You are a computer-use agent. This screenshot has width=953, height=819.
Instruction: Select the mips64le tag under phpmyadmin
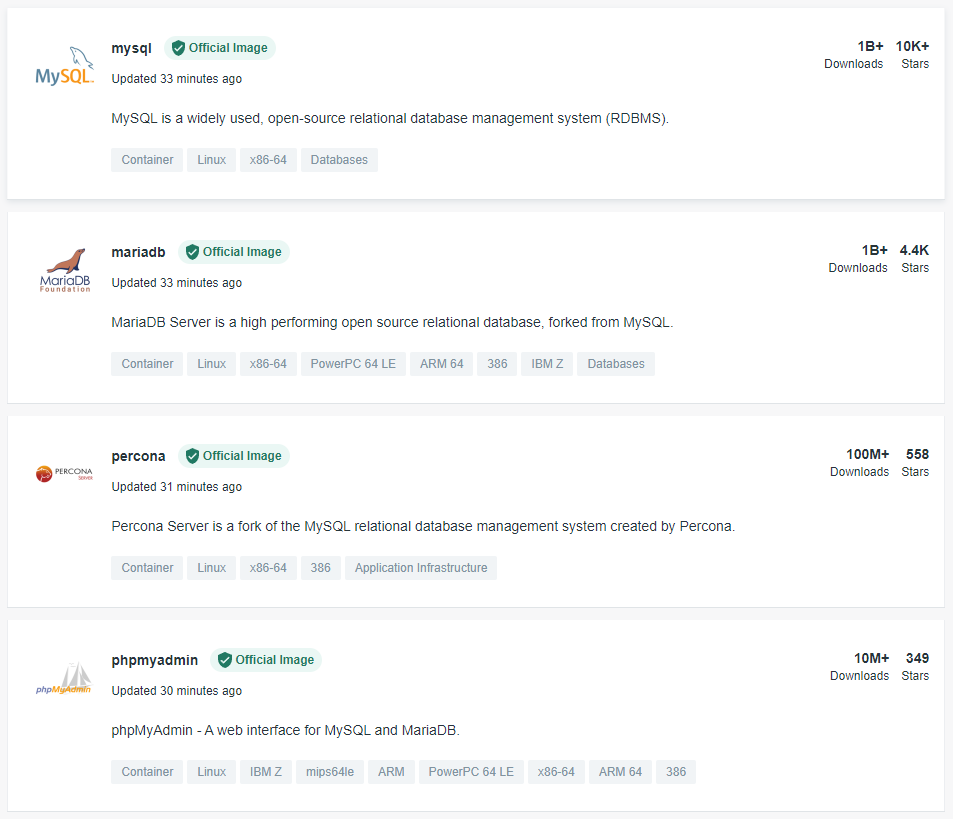[329, 772]
